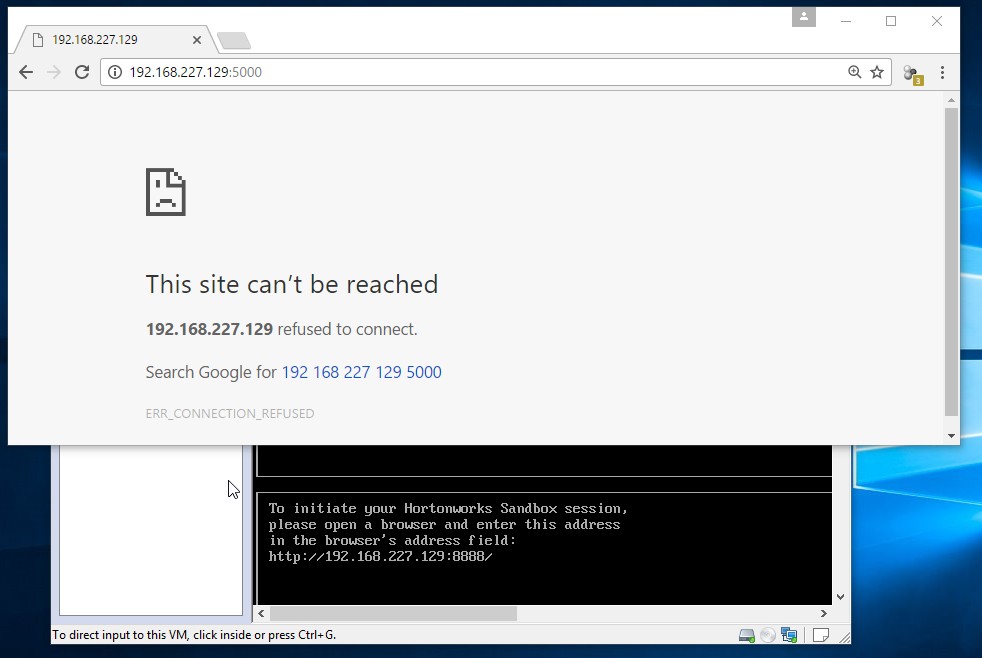Close the Chrome window
The width and height of the screenshot is (982, 658).
pos(936,21)
